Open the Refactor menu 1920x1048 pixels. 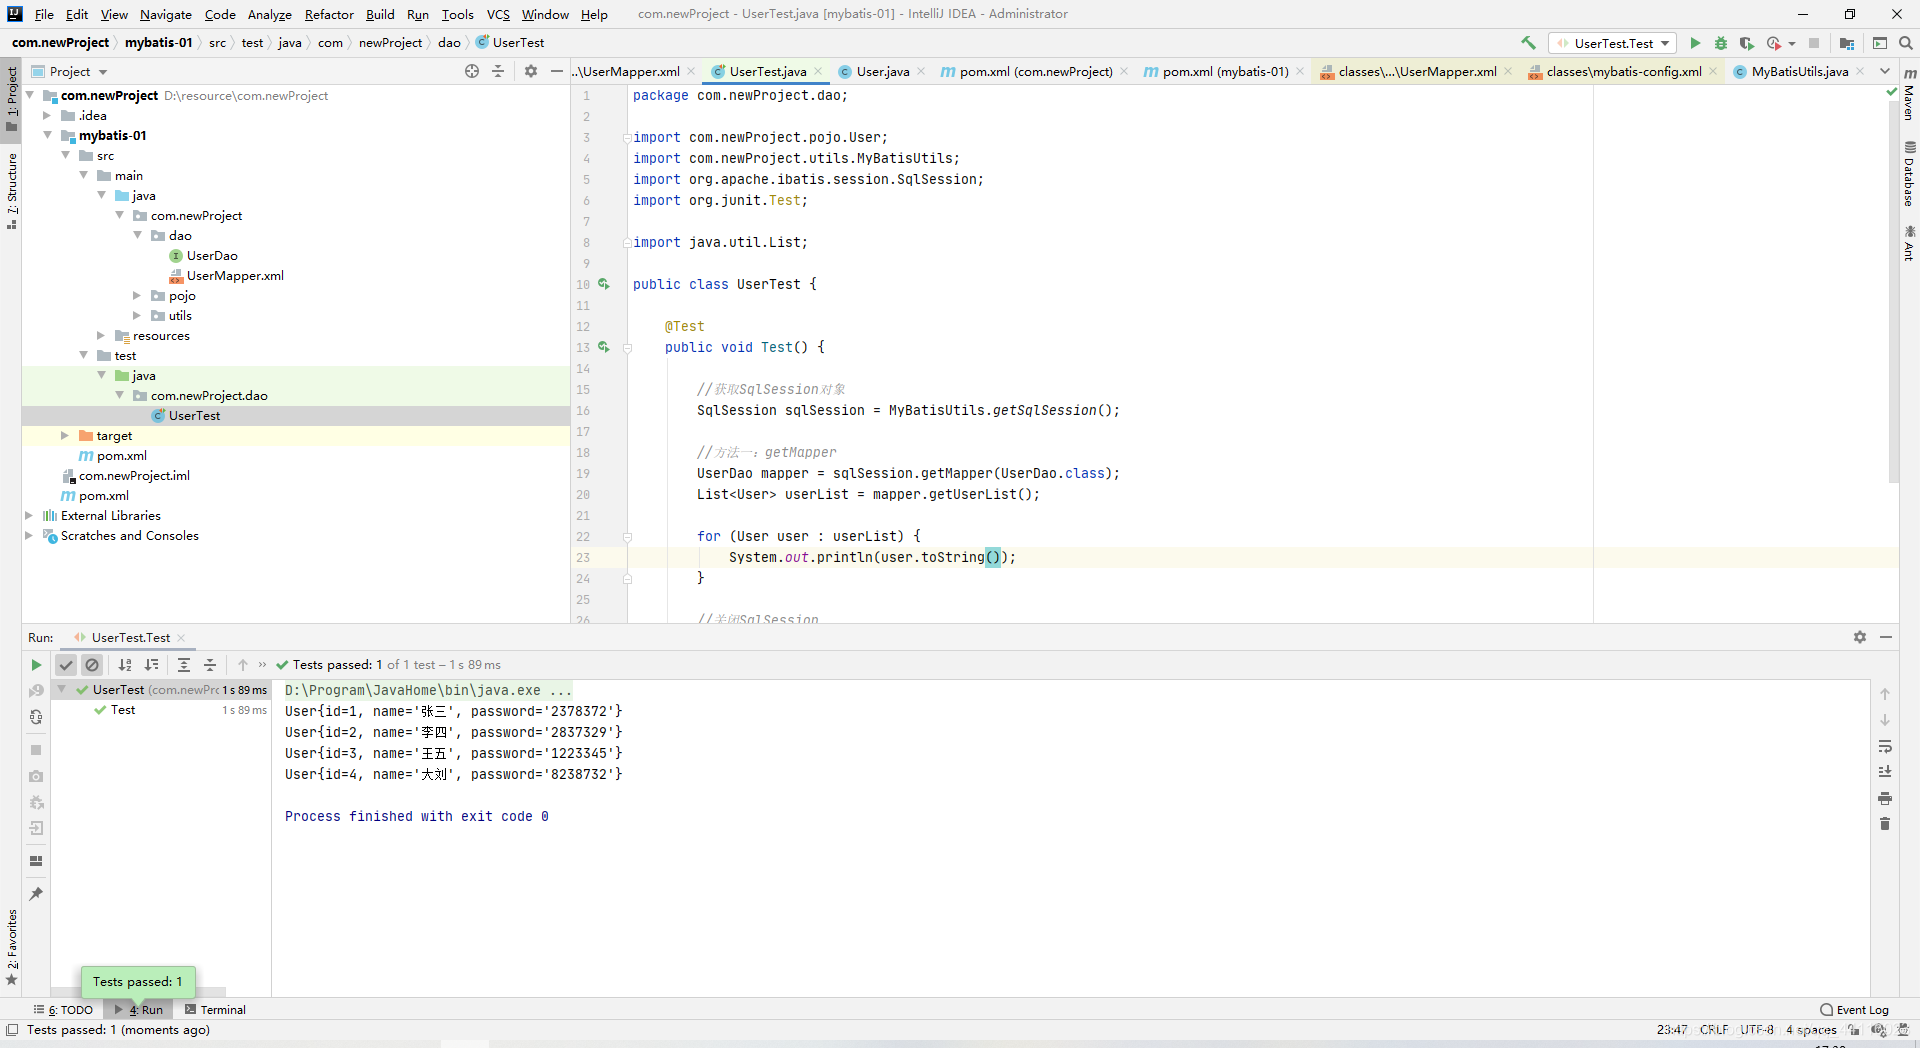329,14
